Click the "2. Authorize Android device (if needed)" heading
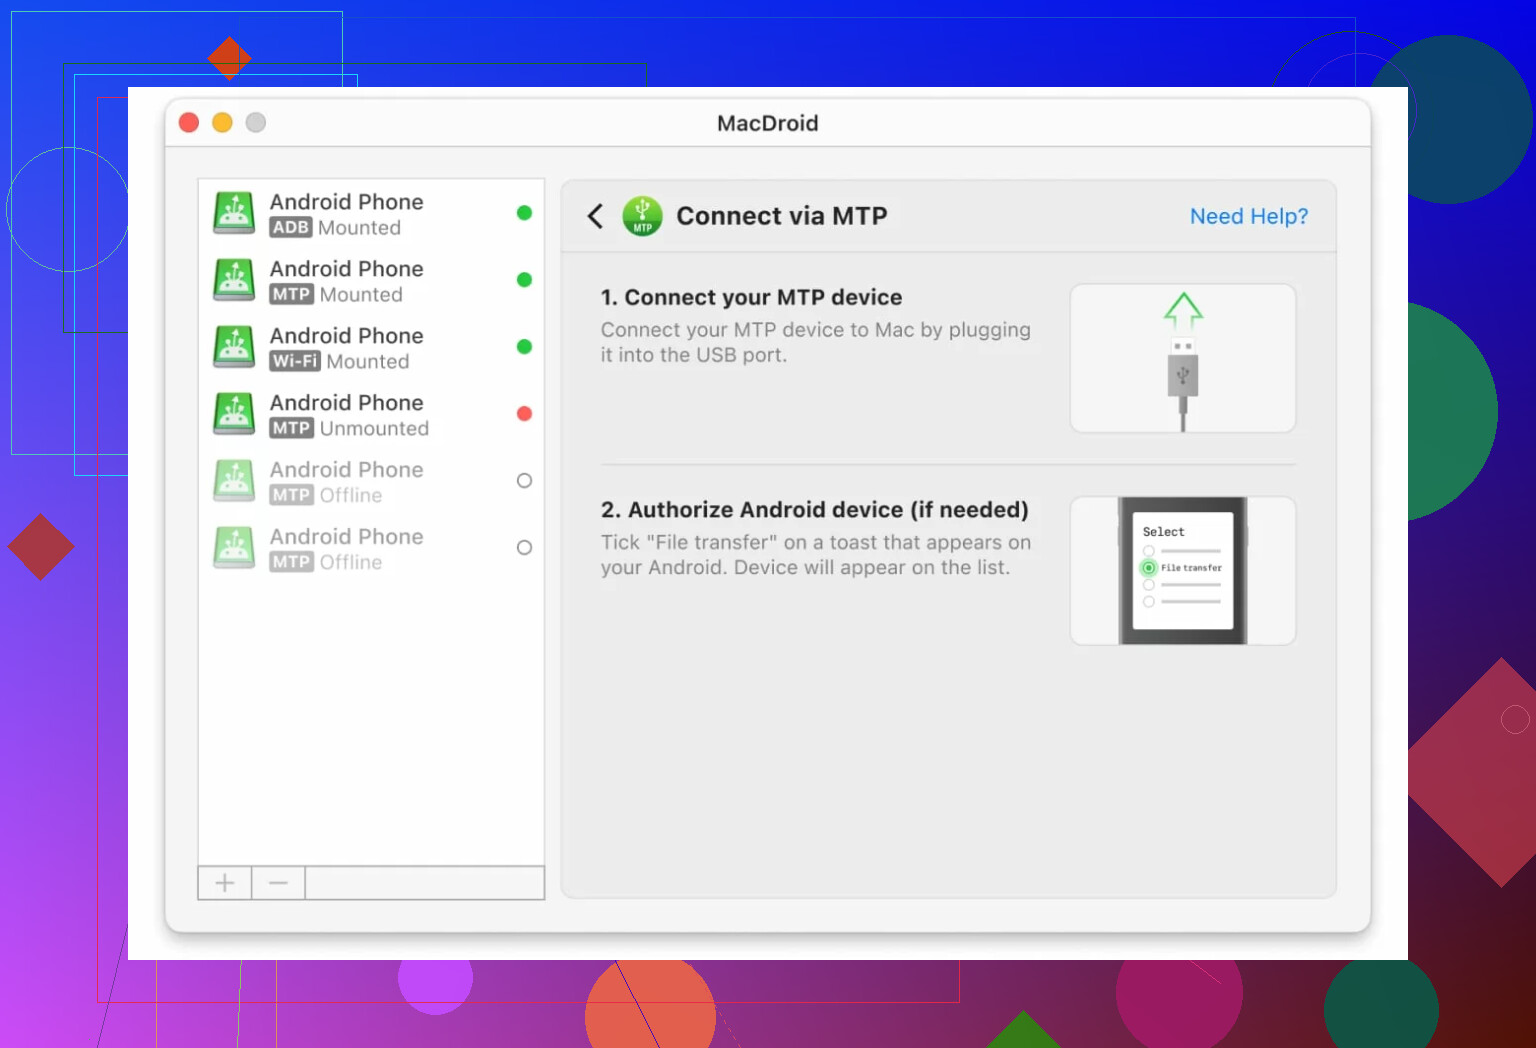 (815, 510)
